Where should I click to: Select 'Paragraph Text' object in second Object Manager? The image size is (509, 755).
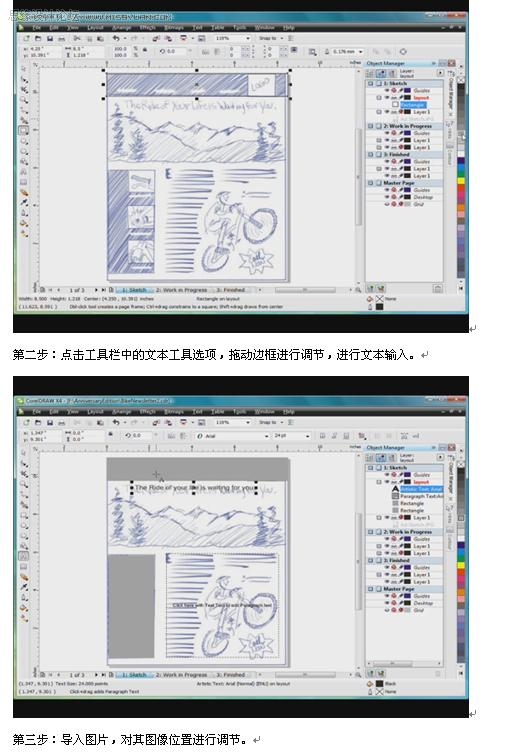[x=421, y=496]
